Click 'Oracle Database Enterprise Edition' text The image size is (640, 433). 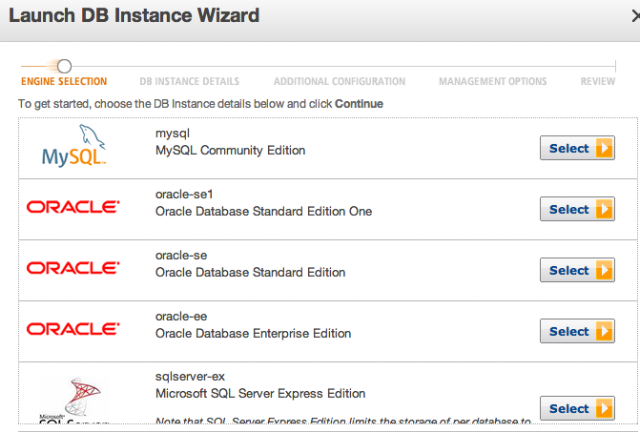(253, 333)
